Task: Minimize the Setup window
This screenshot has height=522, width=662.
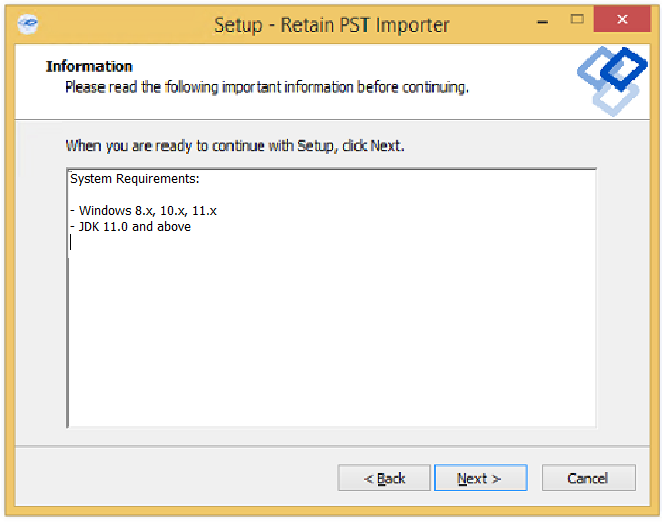Action: [543, 20]
